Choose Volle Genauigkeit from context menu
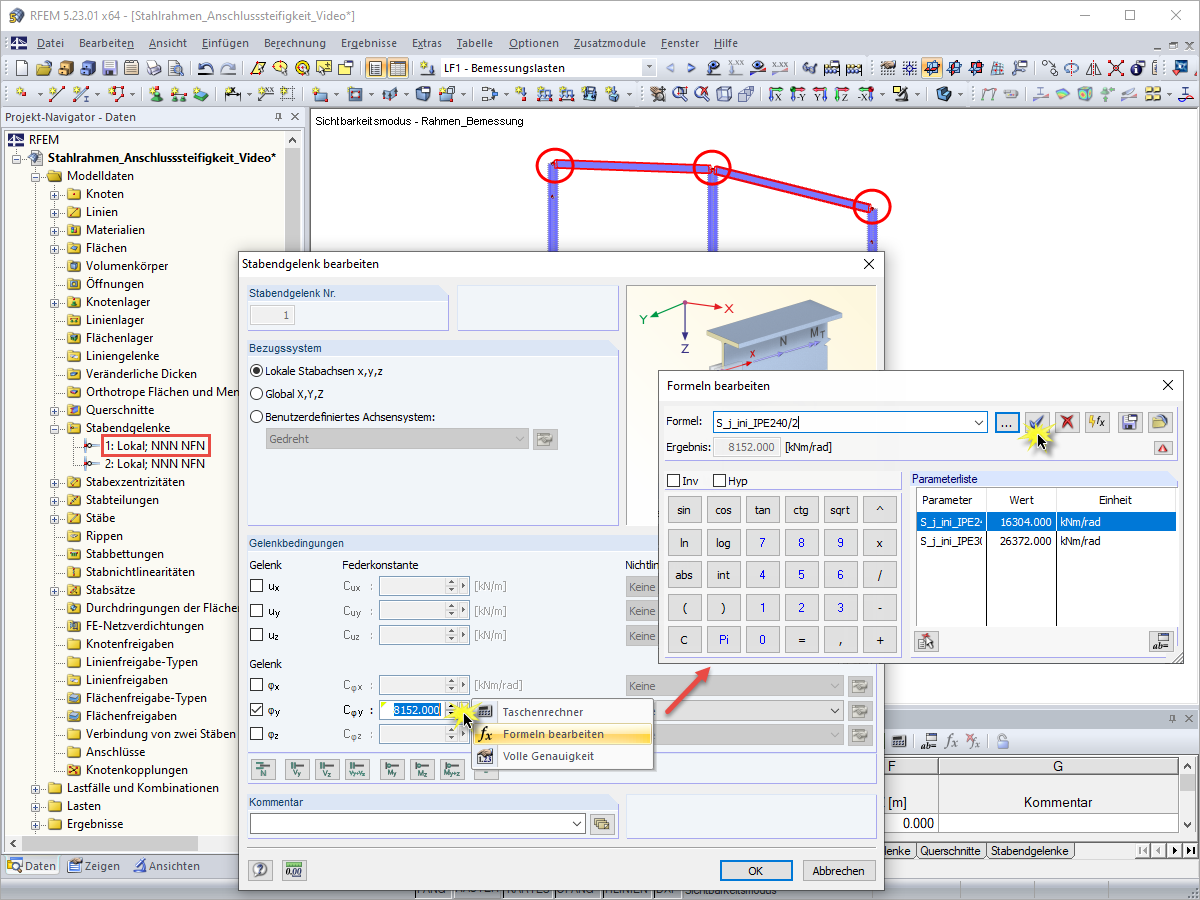 point(548,756)
